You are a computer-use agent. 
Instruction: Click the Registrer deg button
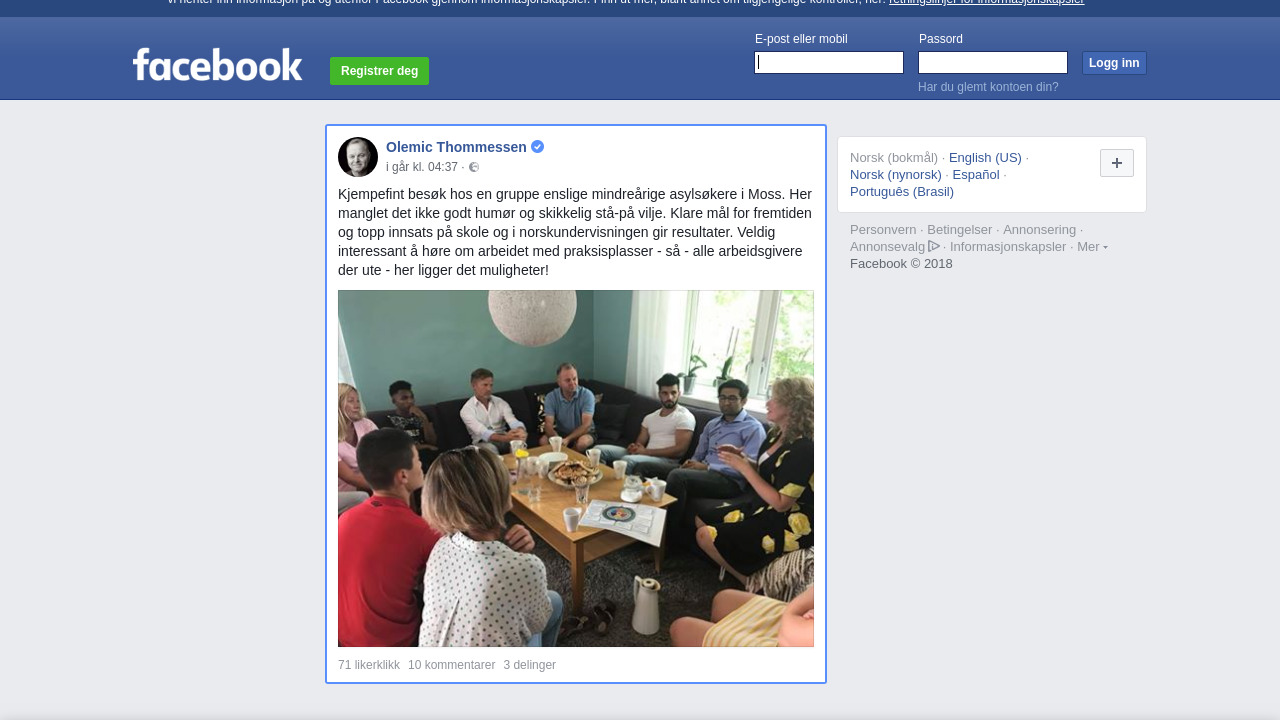pos(379,71)
